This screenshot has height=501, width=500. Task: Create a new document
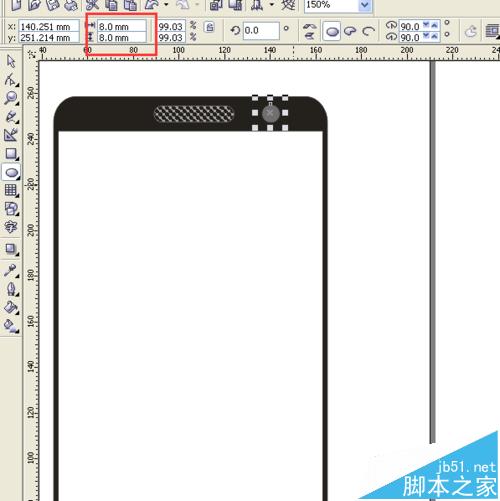click(16, 5)
